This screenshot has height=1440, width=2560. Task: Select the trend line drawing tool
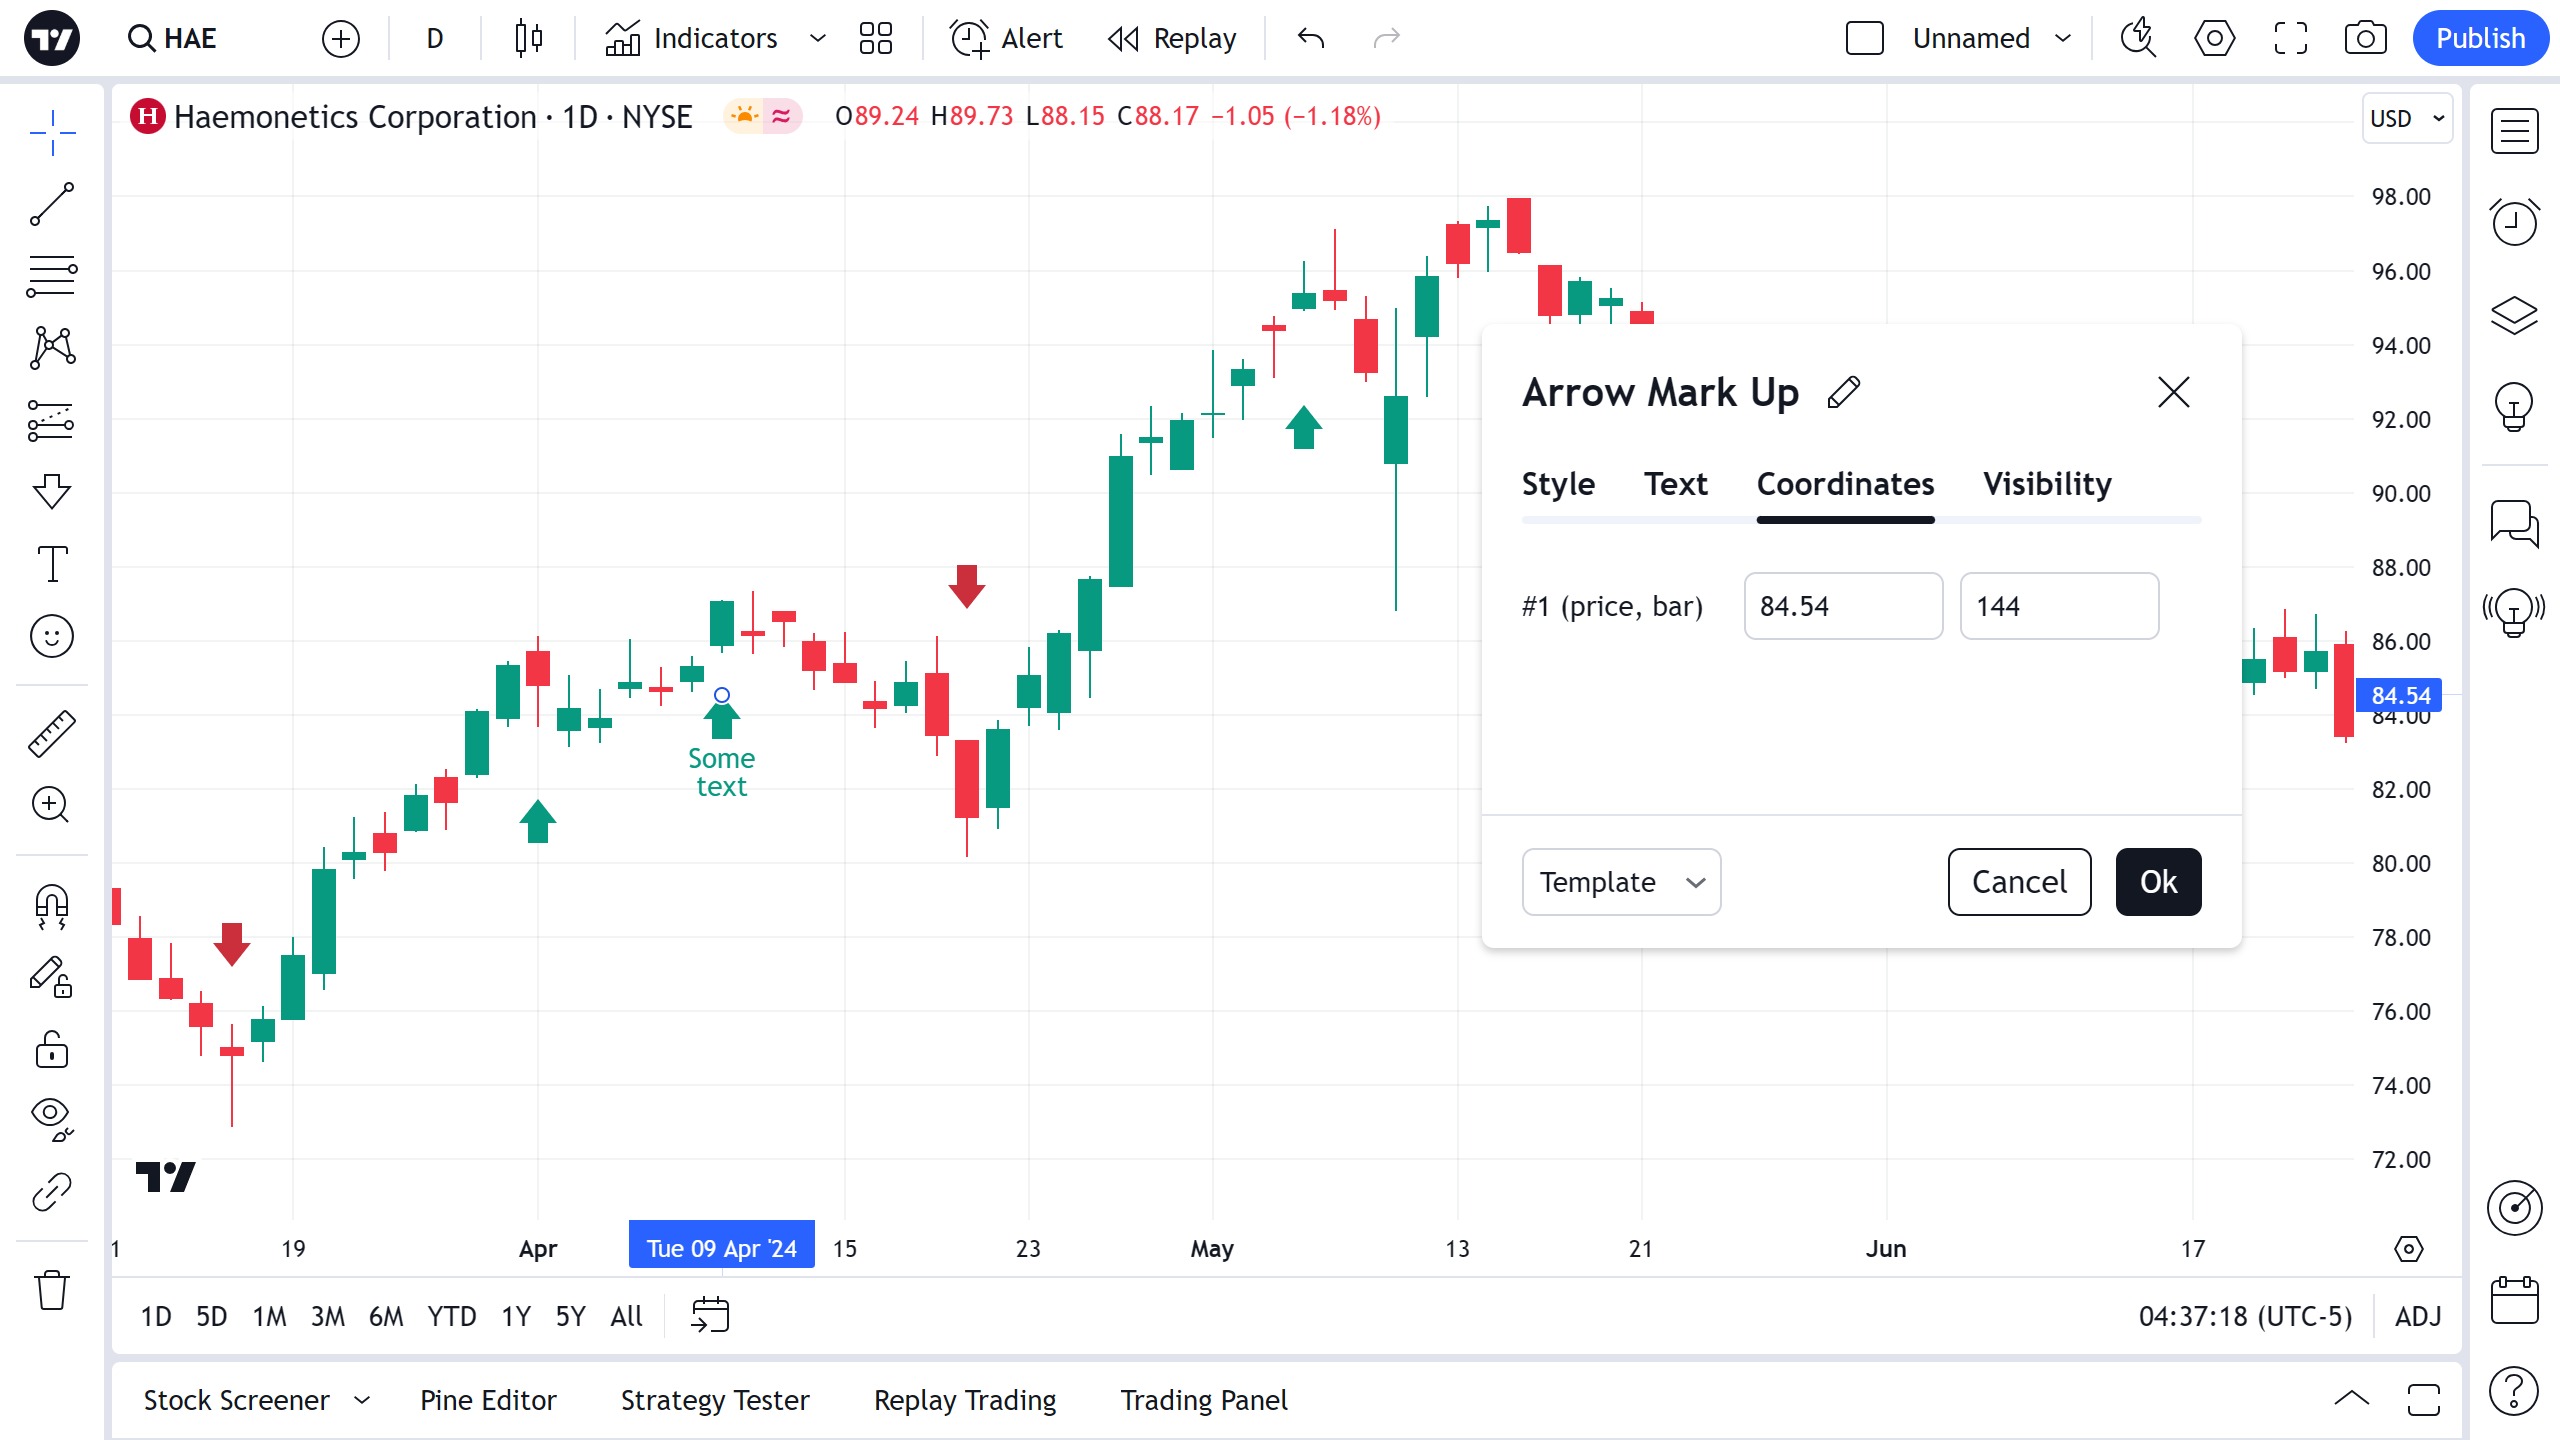[x=52, y=204]
